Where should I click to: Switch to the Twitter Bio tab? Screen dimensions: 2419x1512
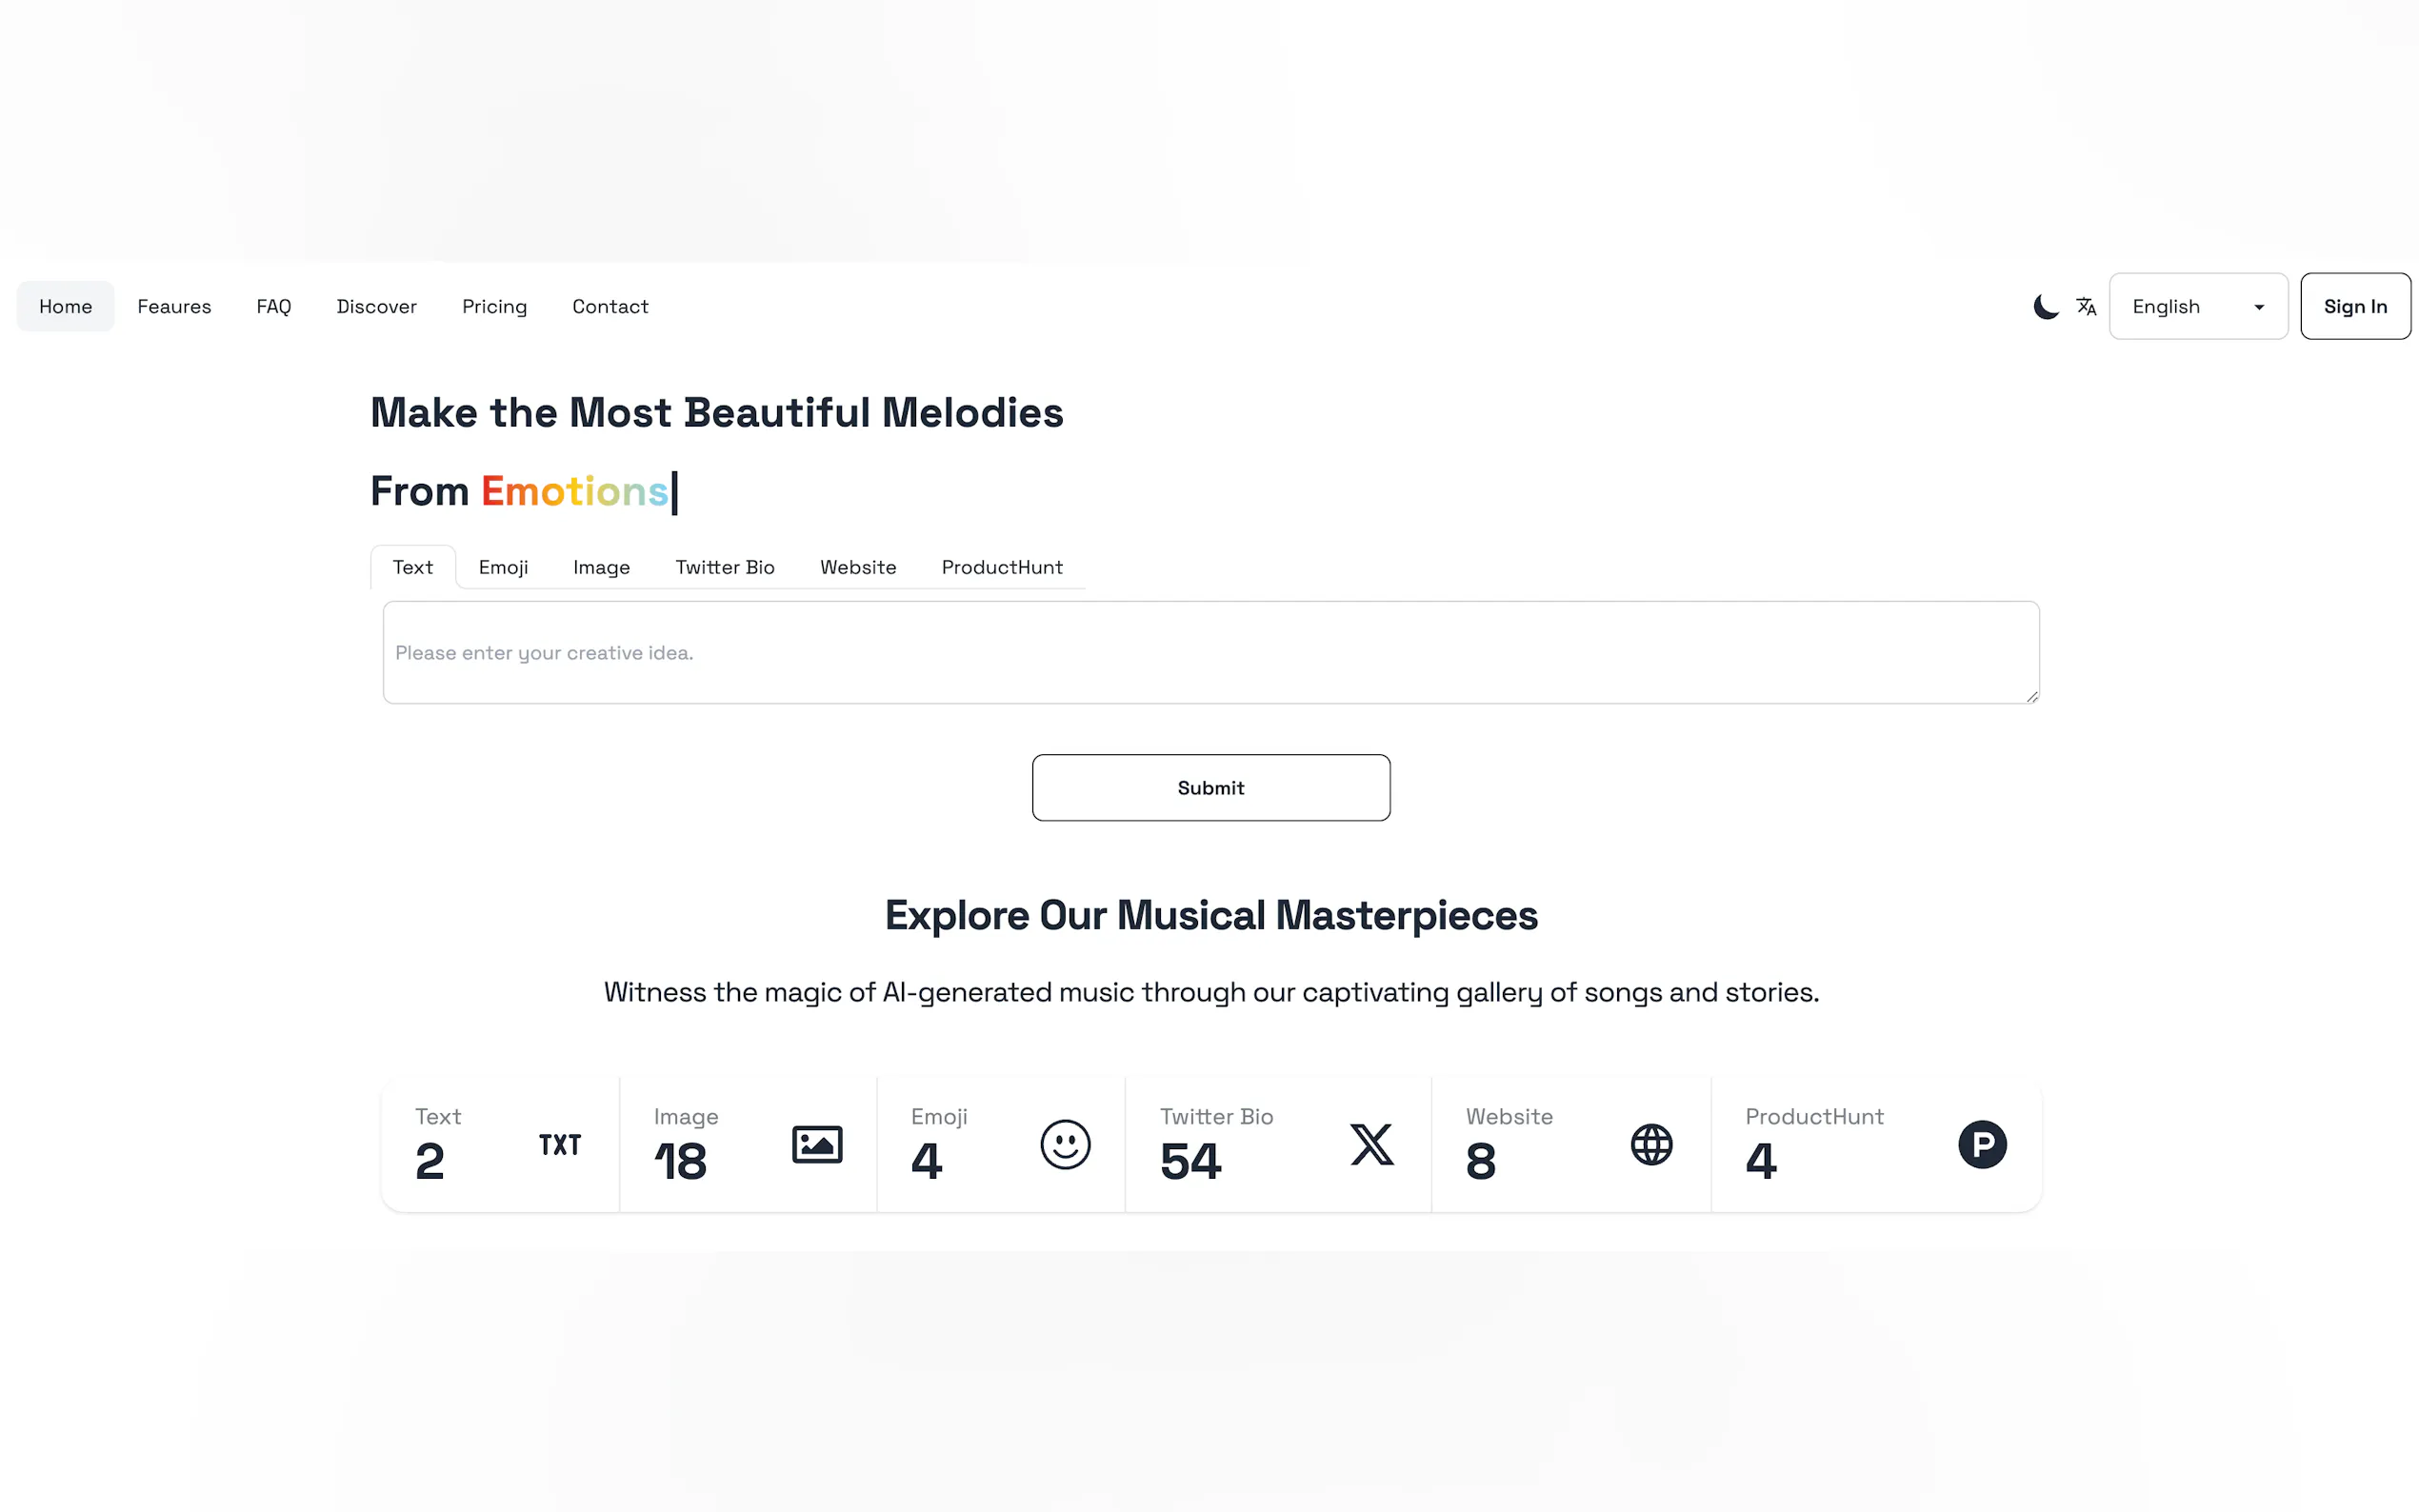pos(724,567)
